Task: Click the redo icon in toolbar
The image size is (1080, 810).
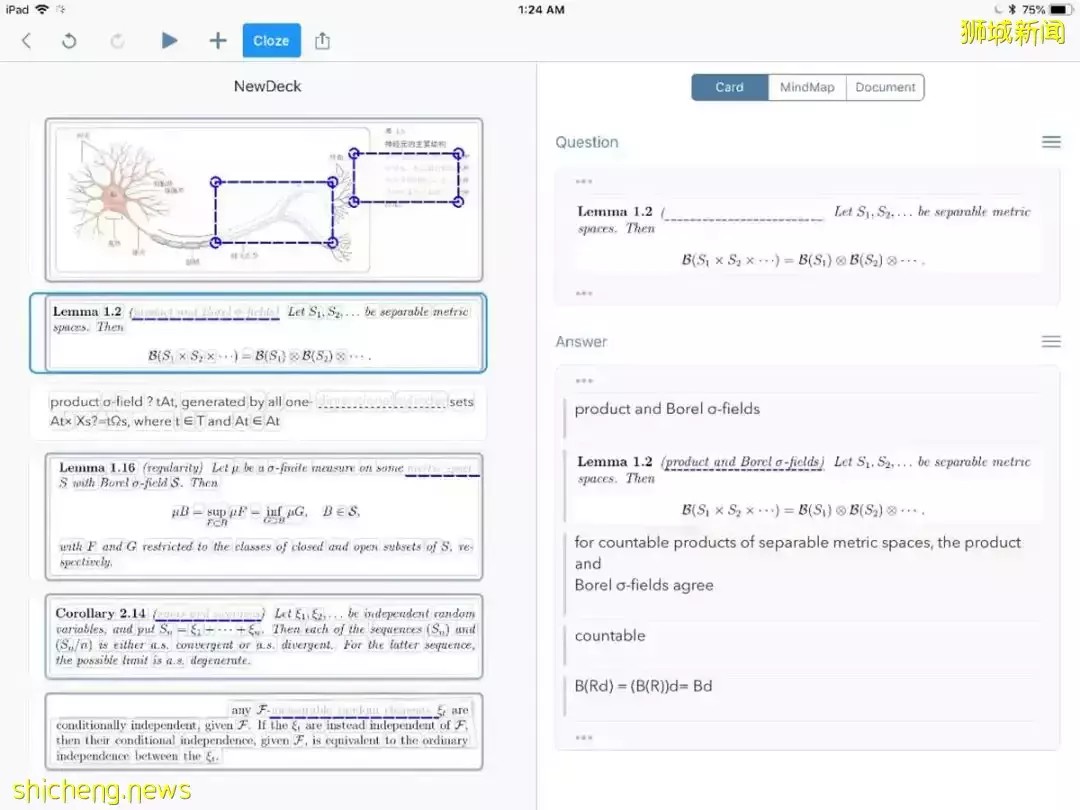Action: pos(117,41)
